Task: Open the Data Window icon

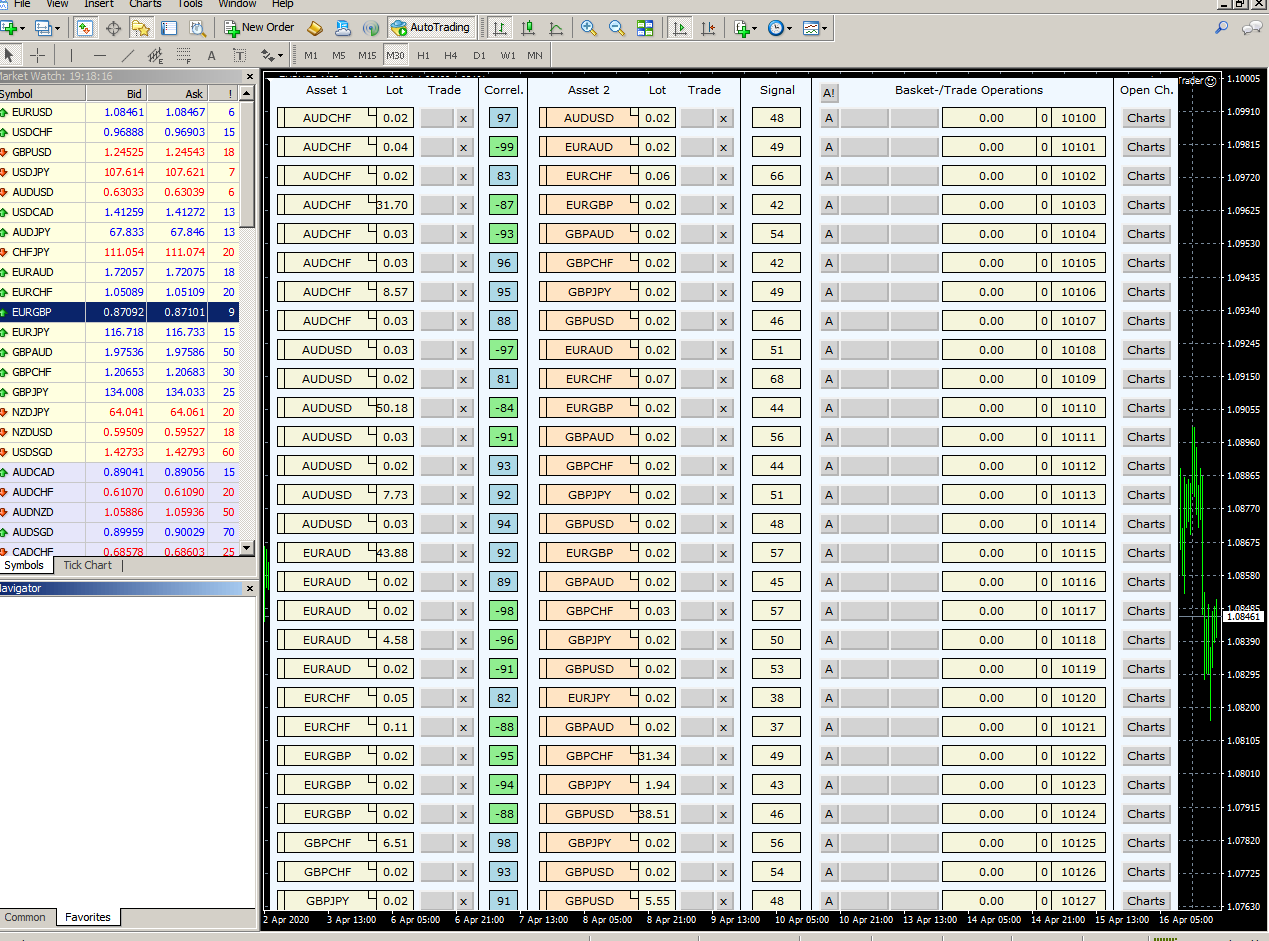Action: tap(113, 28)
